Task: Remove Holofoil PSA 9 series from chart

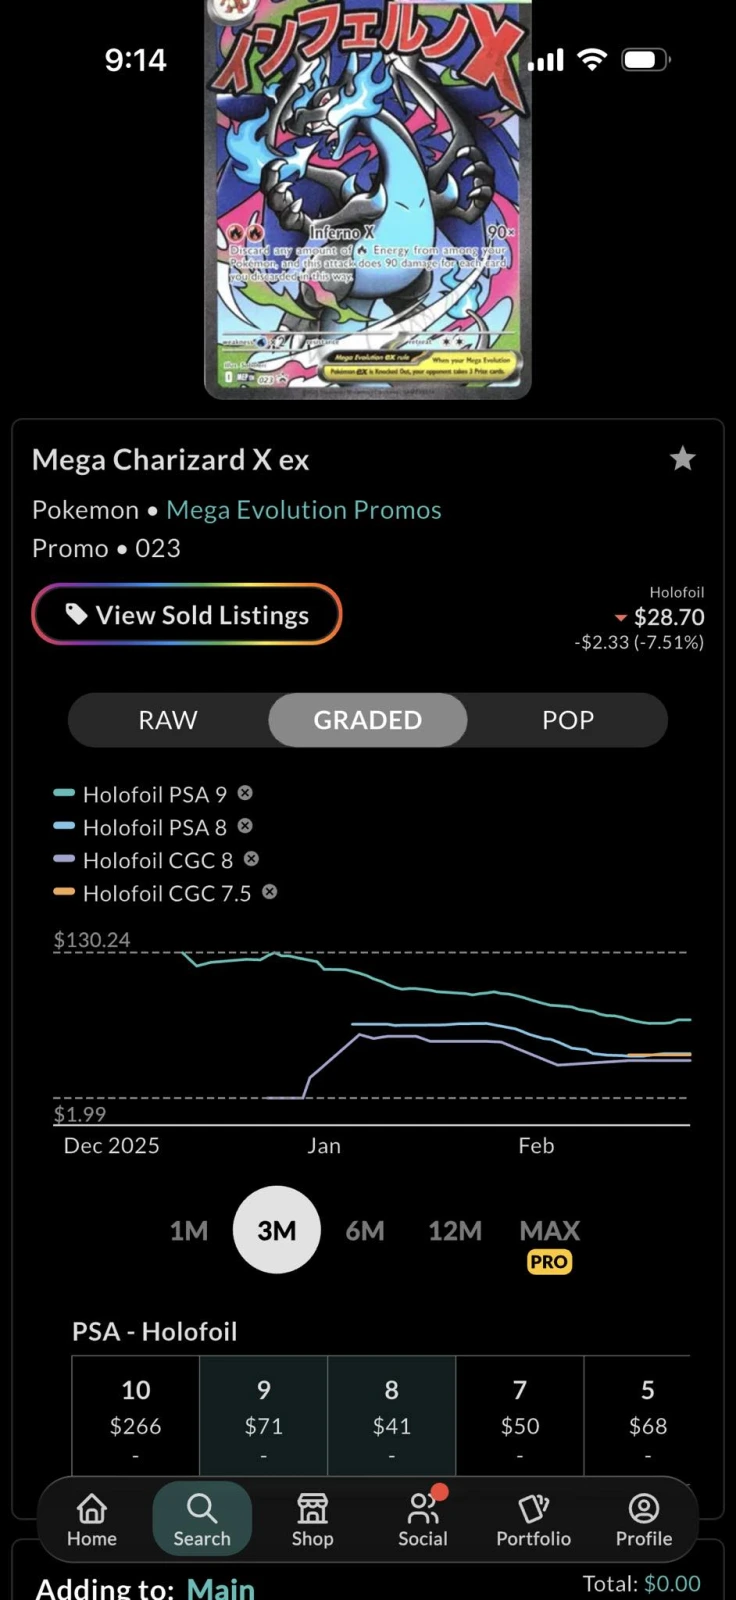Action: 245,793
